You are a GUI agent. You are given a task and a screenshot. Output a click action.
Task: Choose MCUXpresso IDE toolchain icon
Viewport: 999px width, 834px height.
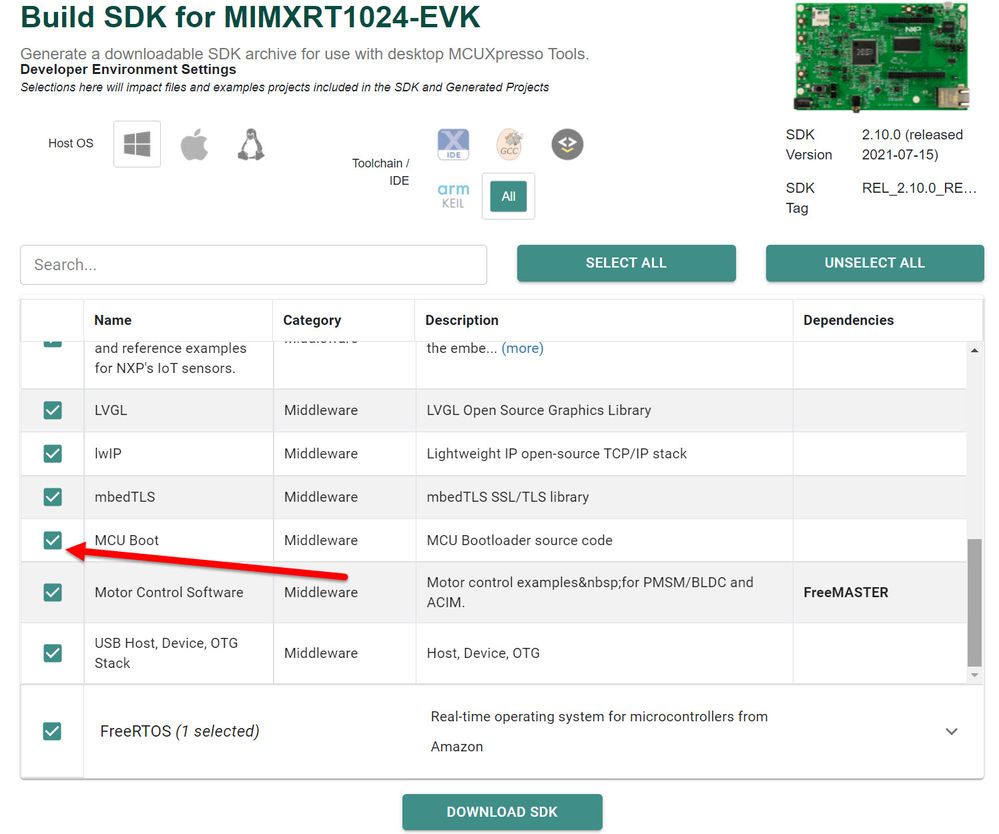coord(453,144)
